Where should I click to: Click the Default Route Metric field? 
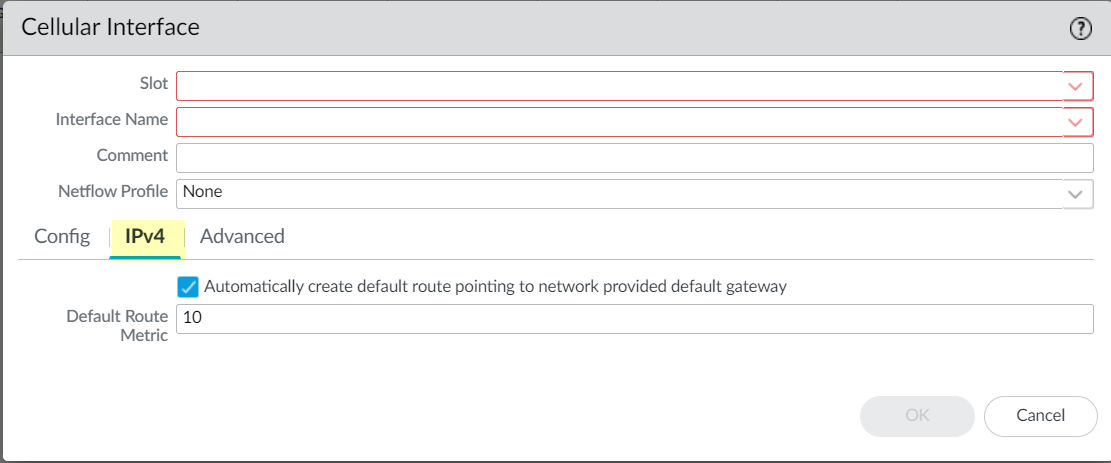click(634, 319)
